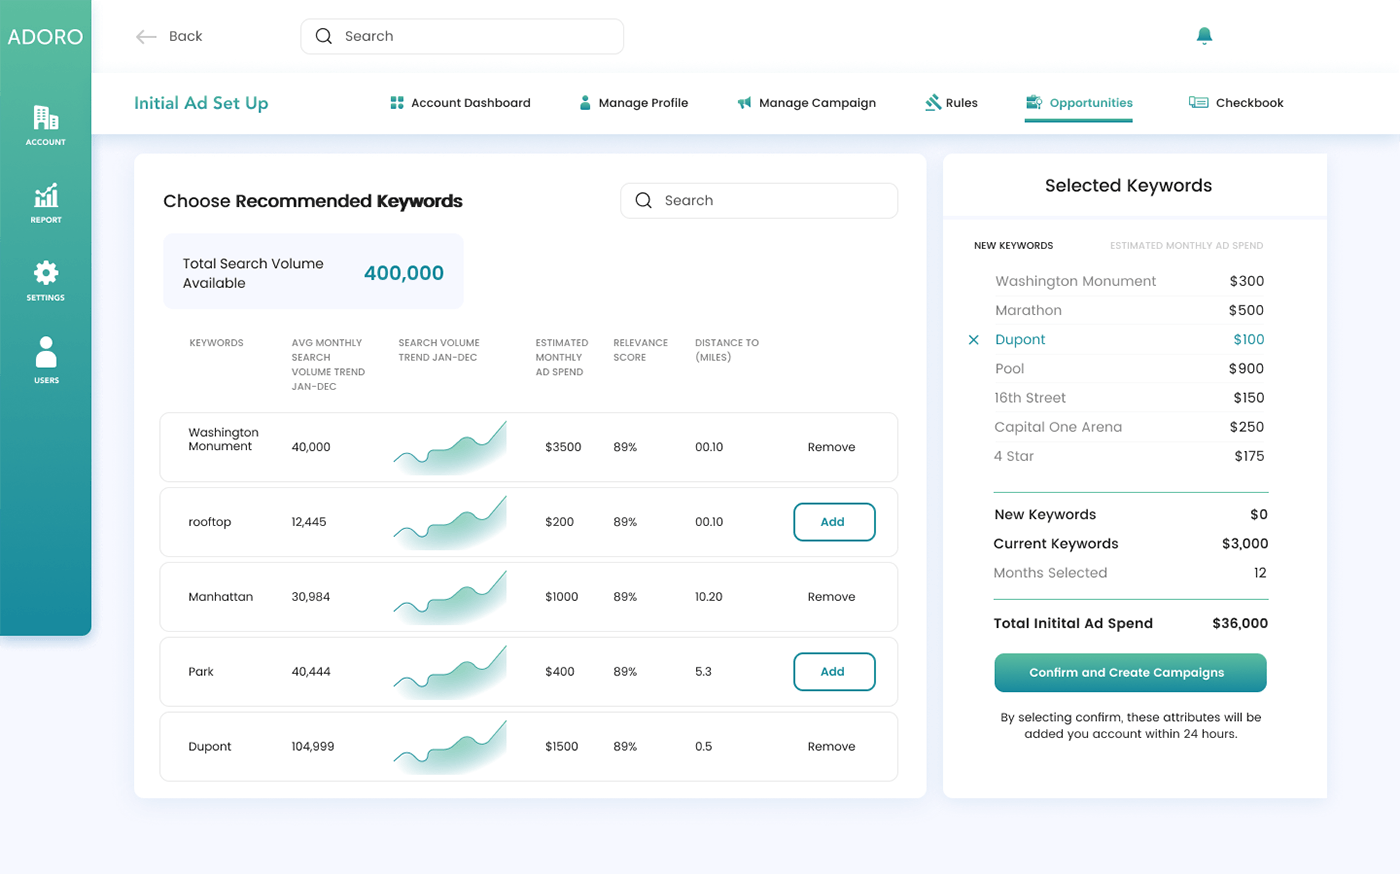Image resolution: width=1400 pixels, height=874 pixels.
Task: Select the Opportunities tab
Action: pos(1079,103)
